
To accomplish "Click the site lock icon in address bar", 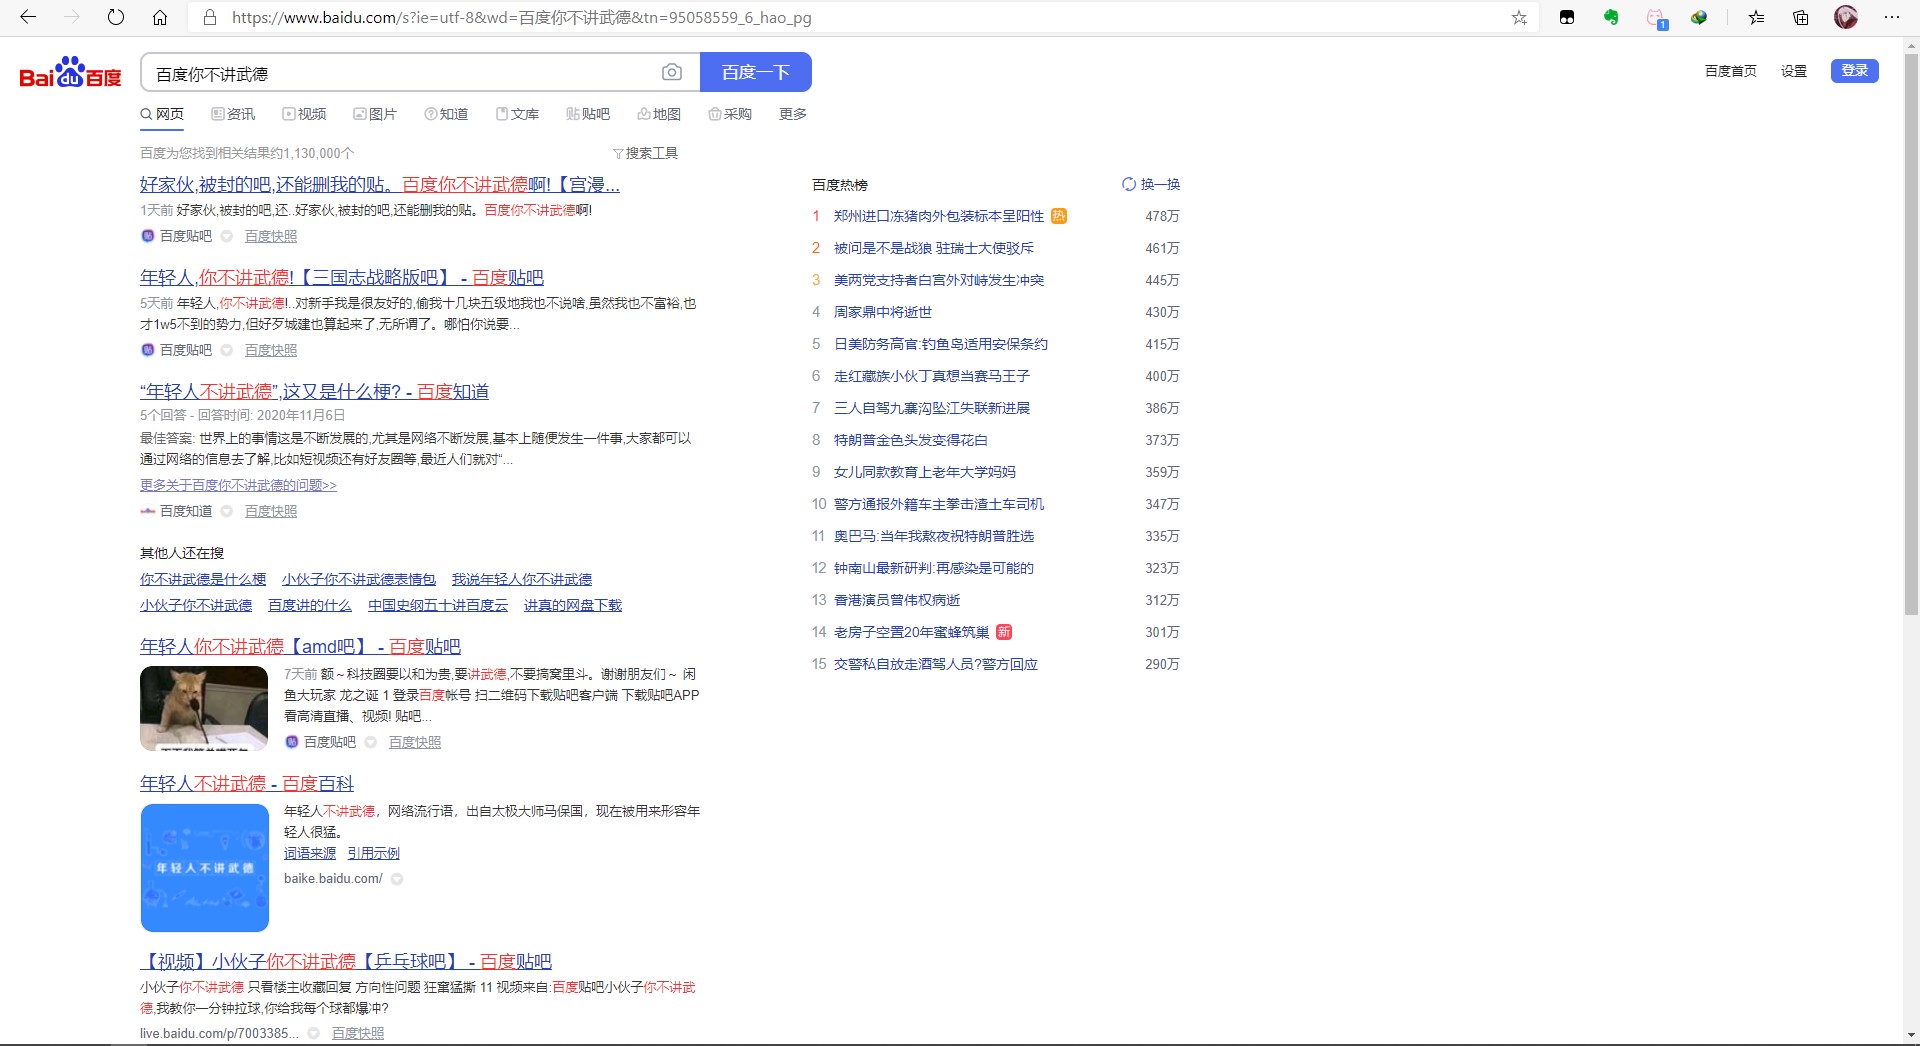I will click(209, 17).
